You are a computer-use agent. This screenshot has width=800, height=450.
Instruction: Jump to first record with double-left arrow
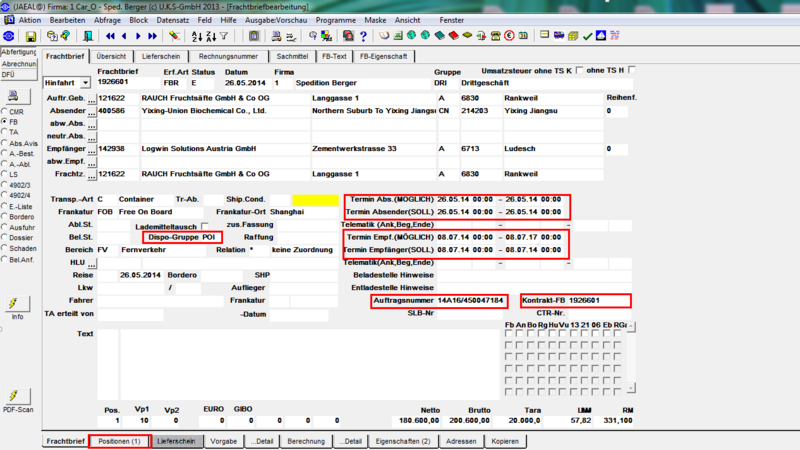click(x=110, y=36)
